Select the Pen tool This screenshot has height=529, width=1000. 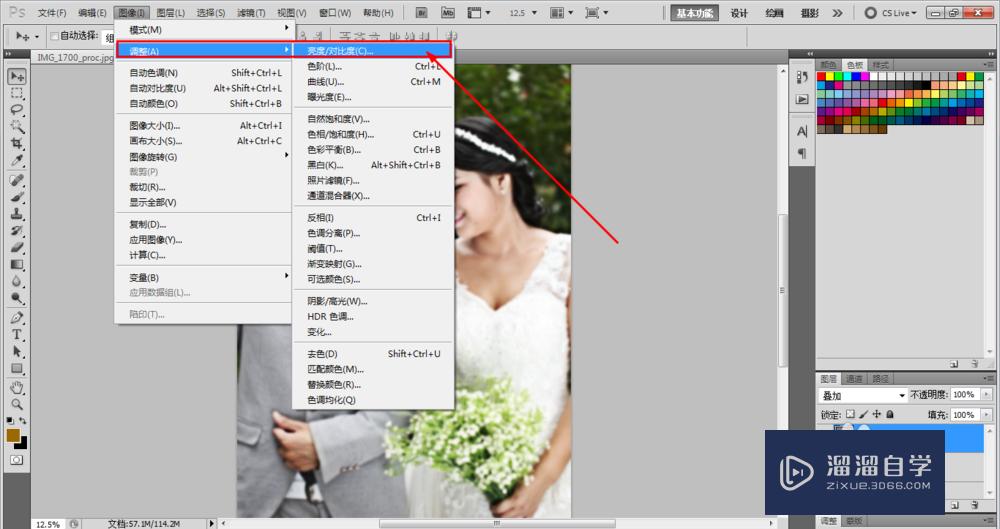tap(17, 318)
